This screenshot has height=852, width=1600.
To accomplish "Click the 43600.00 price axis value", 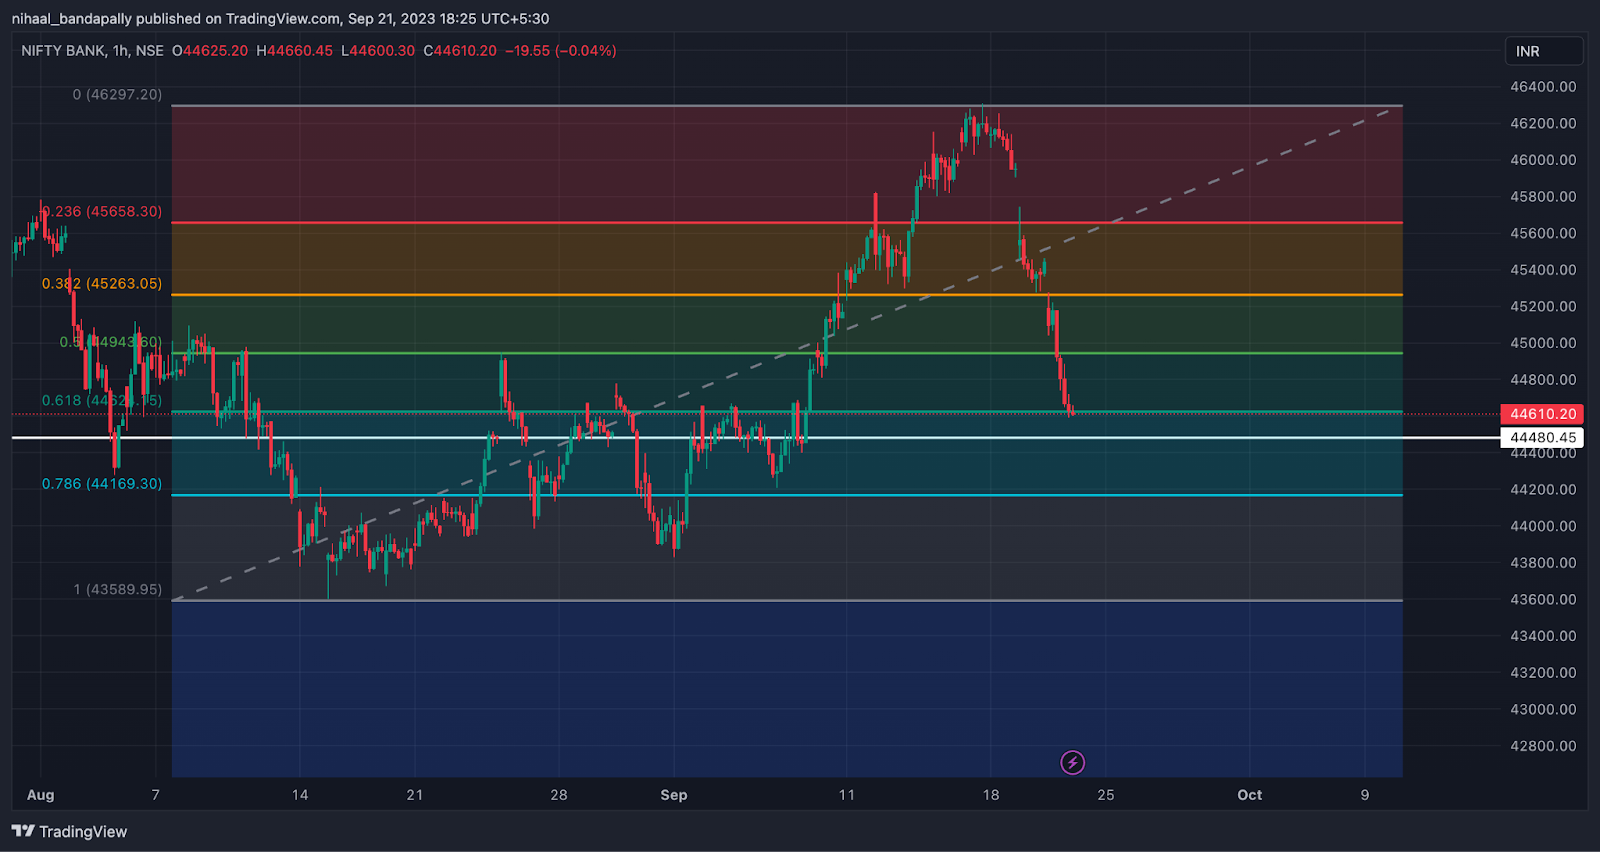I will coord(1543,600).
